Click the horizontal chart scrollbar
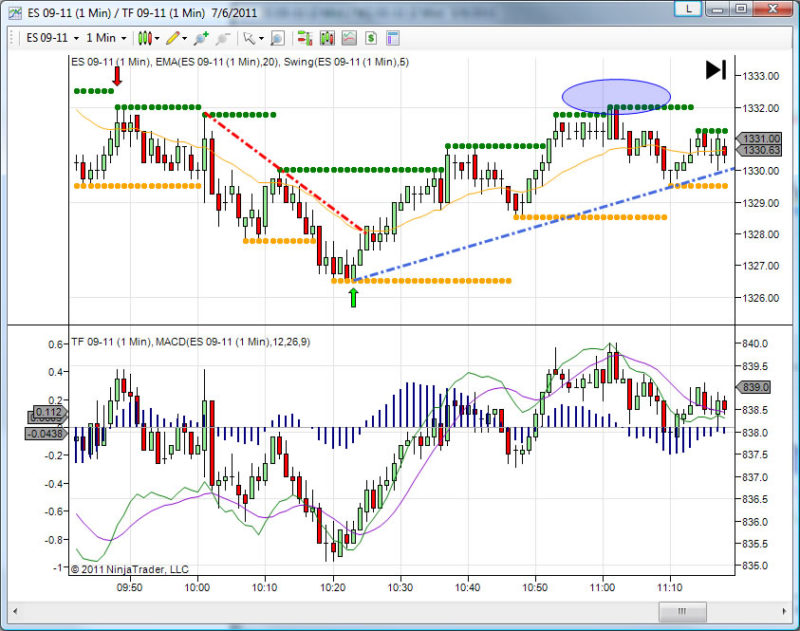This screenshot has width=800, height=631. pyautogui.click(x=680, y=611)
